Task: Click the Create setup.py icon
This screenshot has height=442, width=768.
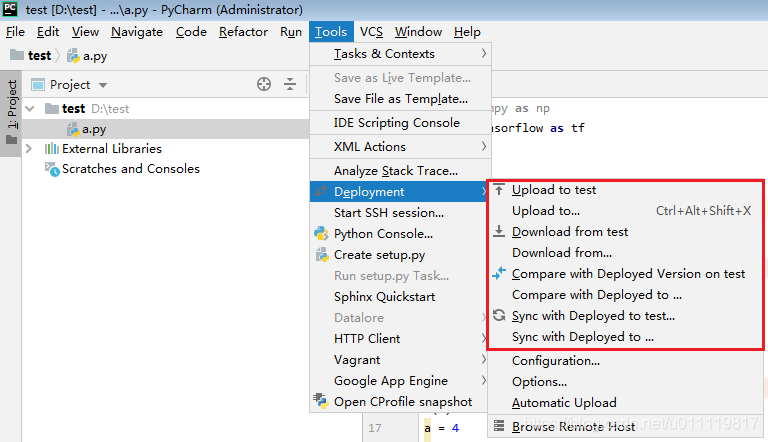Action: 321,254
